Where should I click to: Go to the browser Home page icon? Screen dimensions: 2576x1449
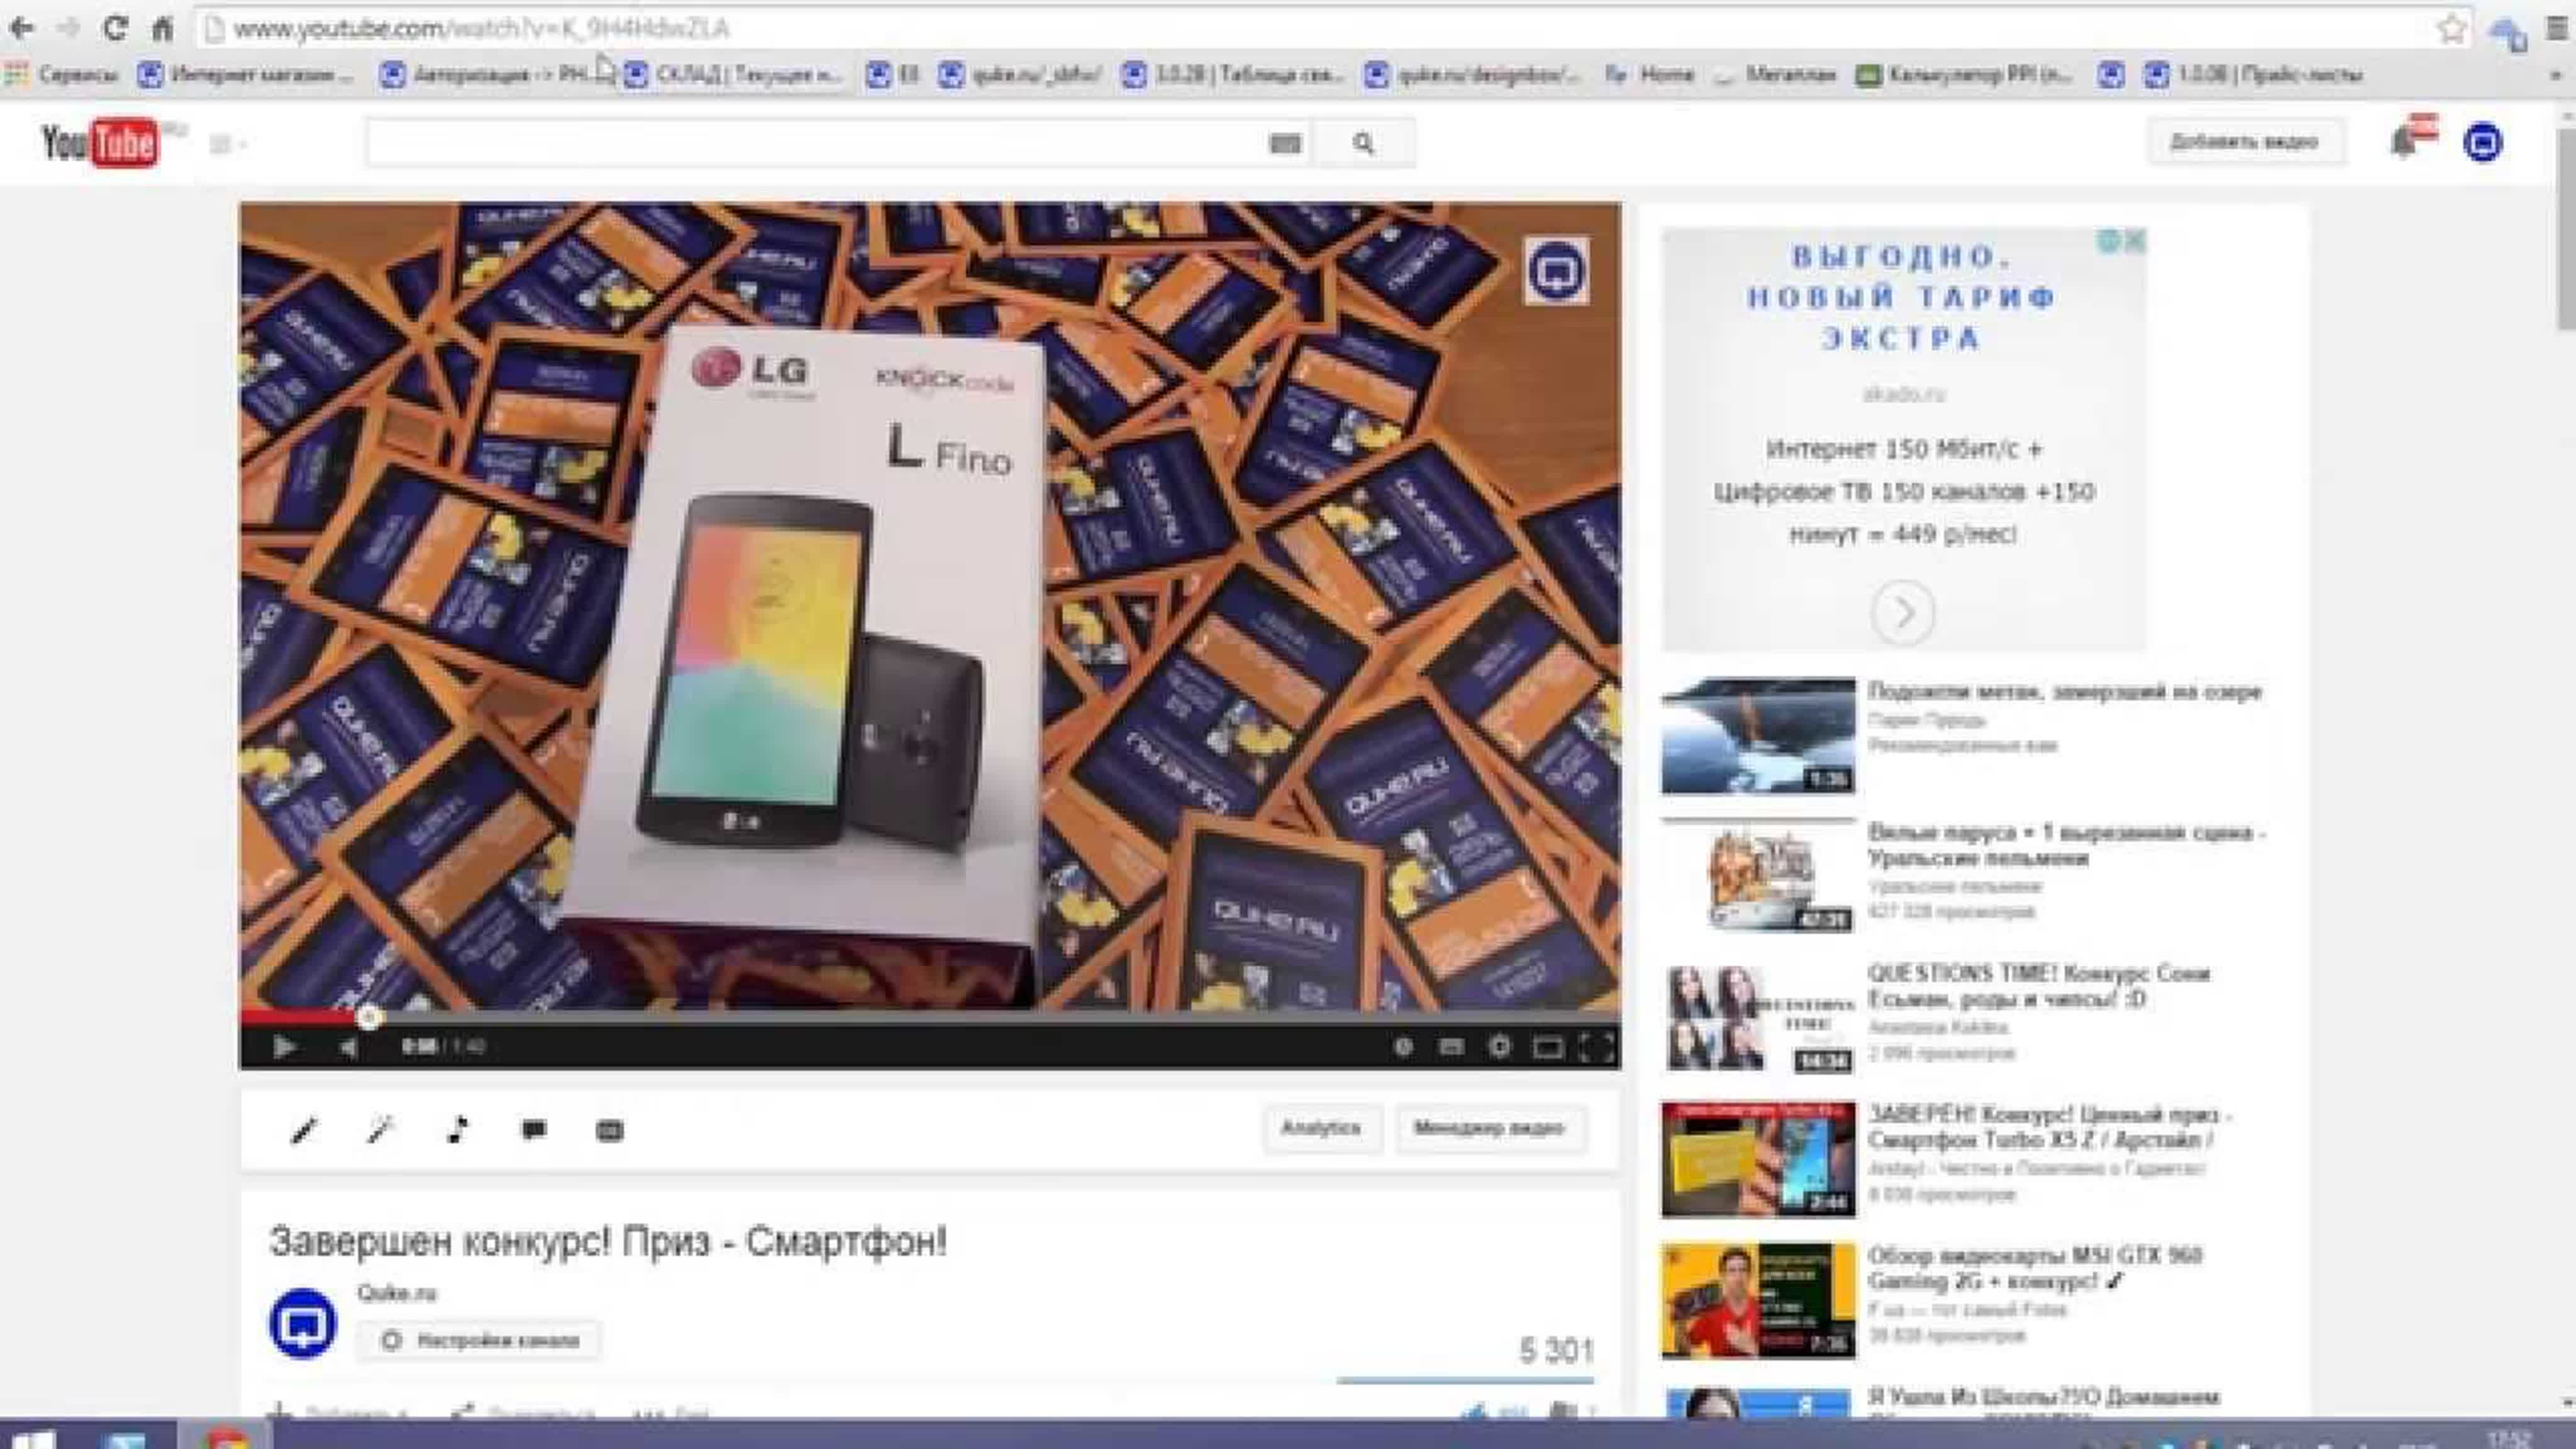162,28
